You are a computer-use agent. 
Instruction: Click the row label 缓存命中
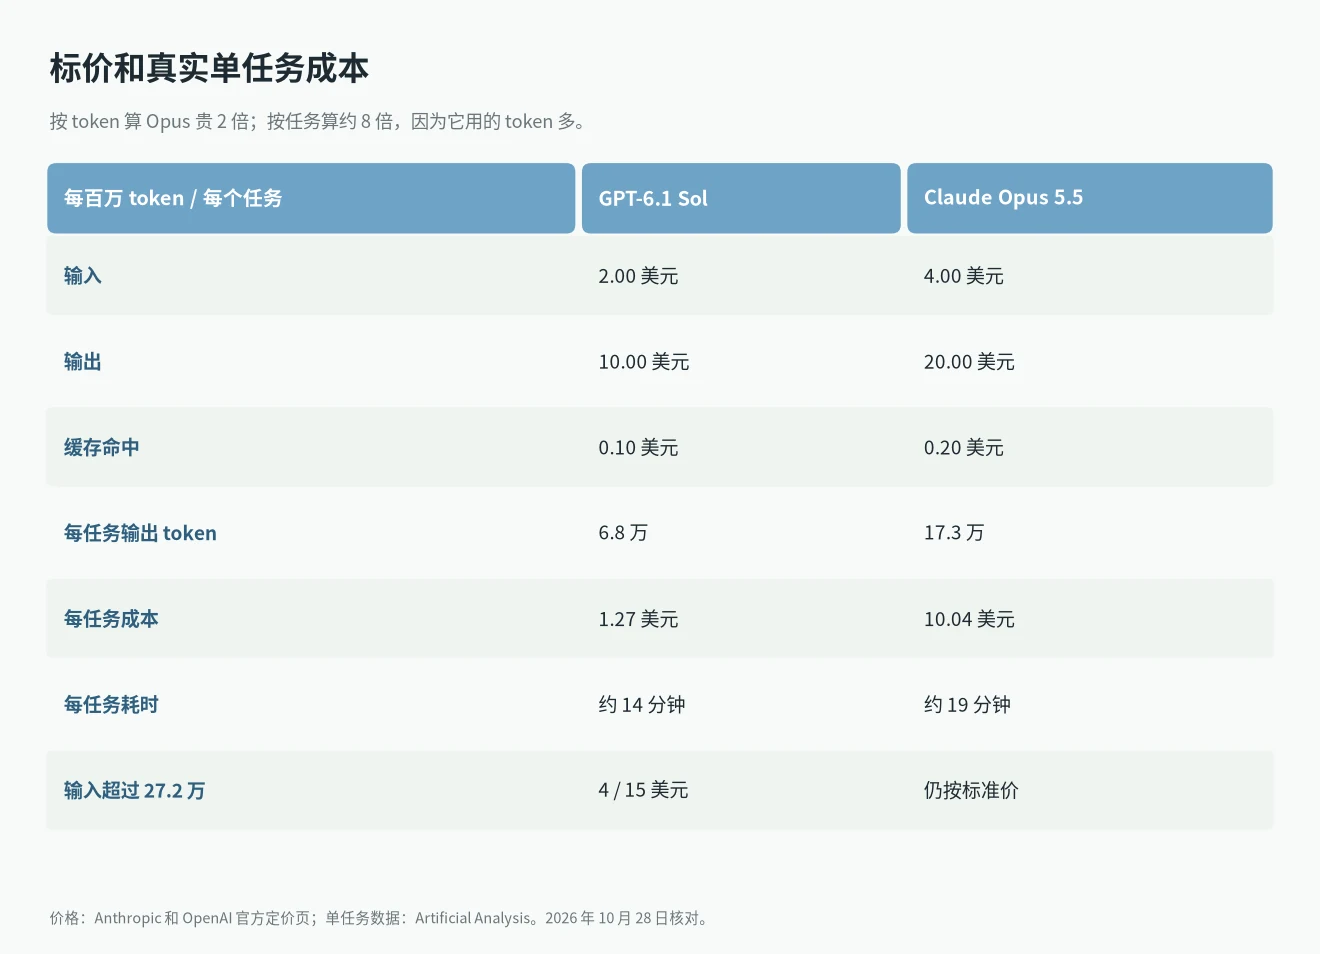(102, 448)
